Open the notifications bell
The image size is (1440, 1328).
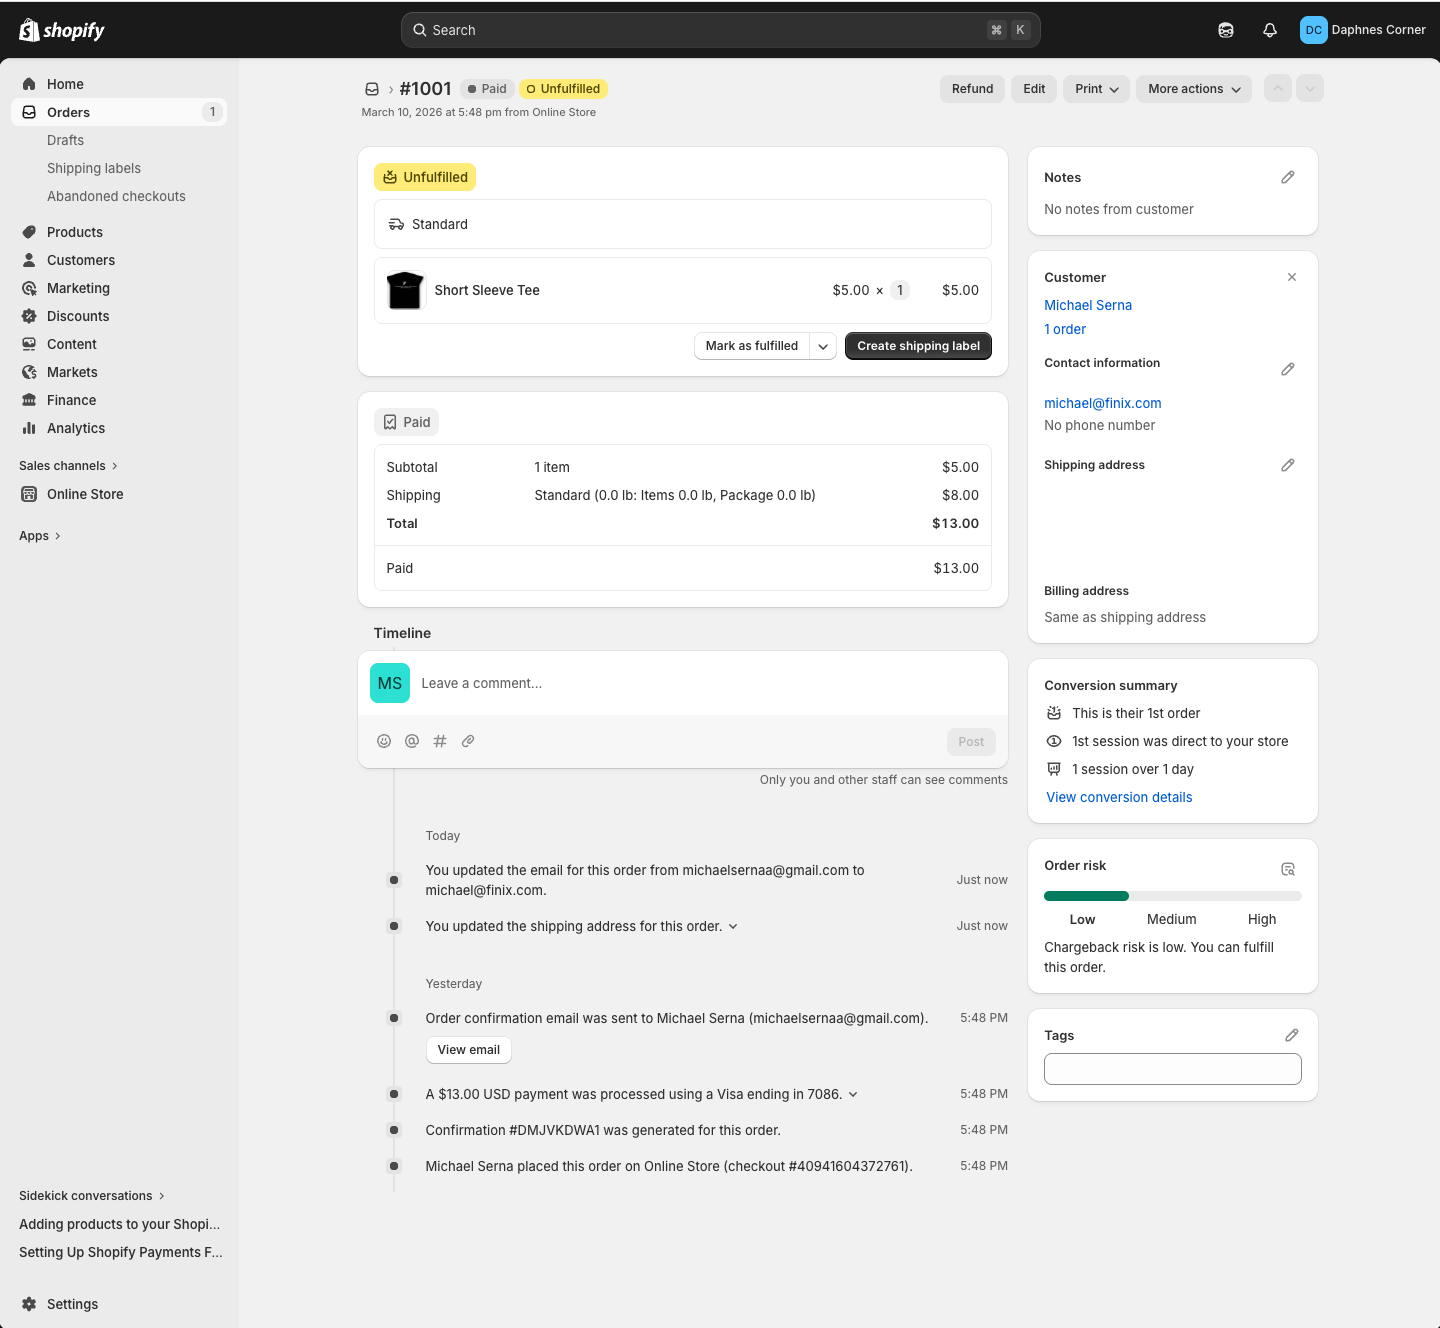1269,30
